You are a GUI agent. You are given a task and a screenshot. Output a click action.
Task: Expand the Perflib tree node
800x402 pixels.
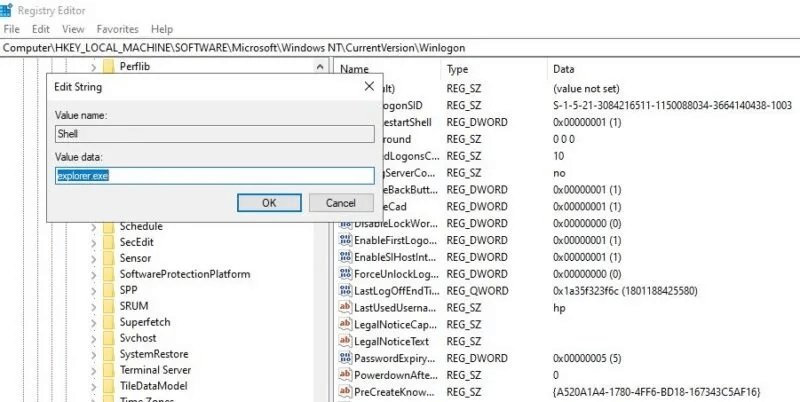click(93, 67)
